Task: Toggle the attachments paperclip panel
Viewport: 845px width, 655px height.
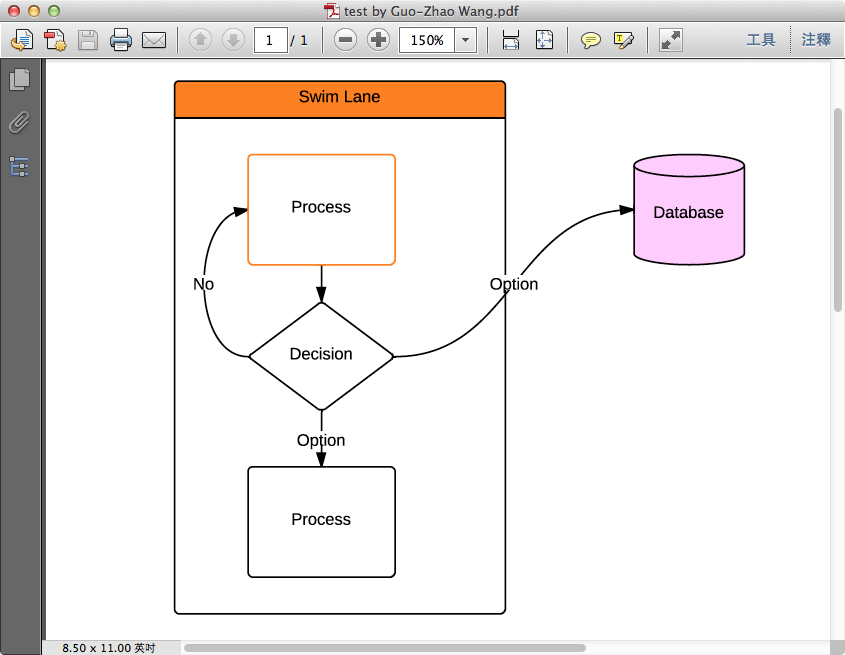Action: (x=19, y=123)
